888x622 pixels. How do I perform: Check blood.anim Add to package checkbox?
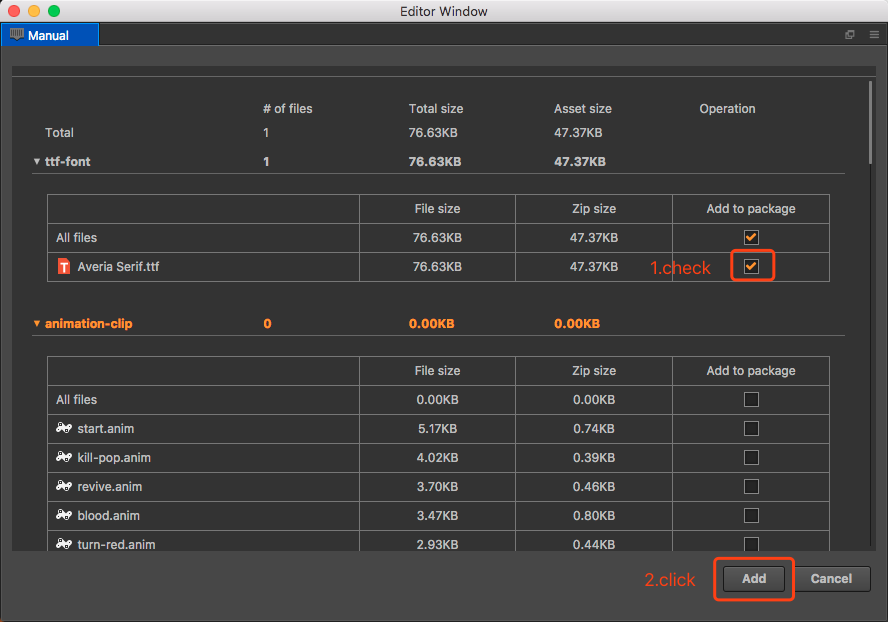click(751, 515)
